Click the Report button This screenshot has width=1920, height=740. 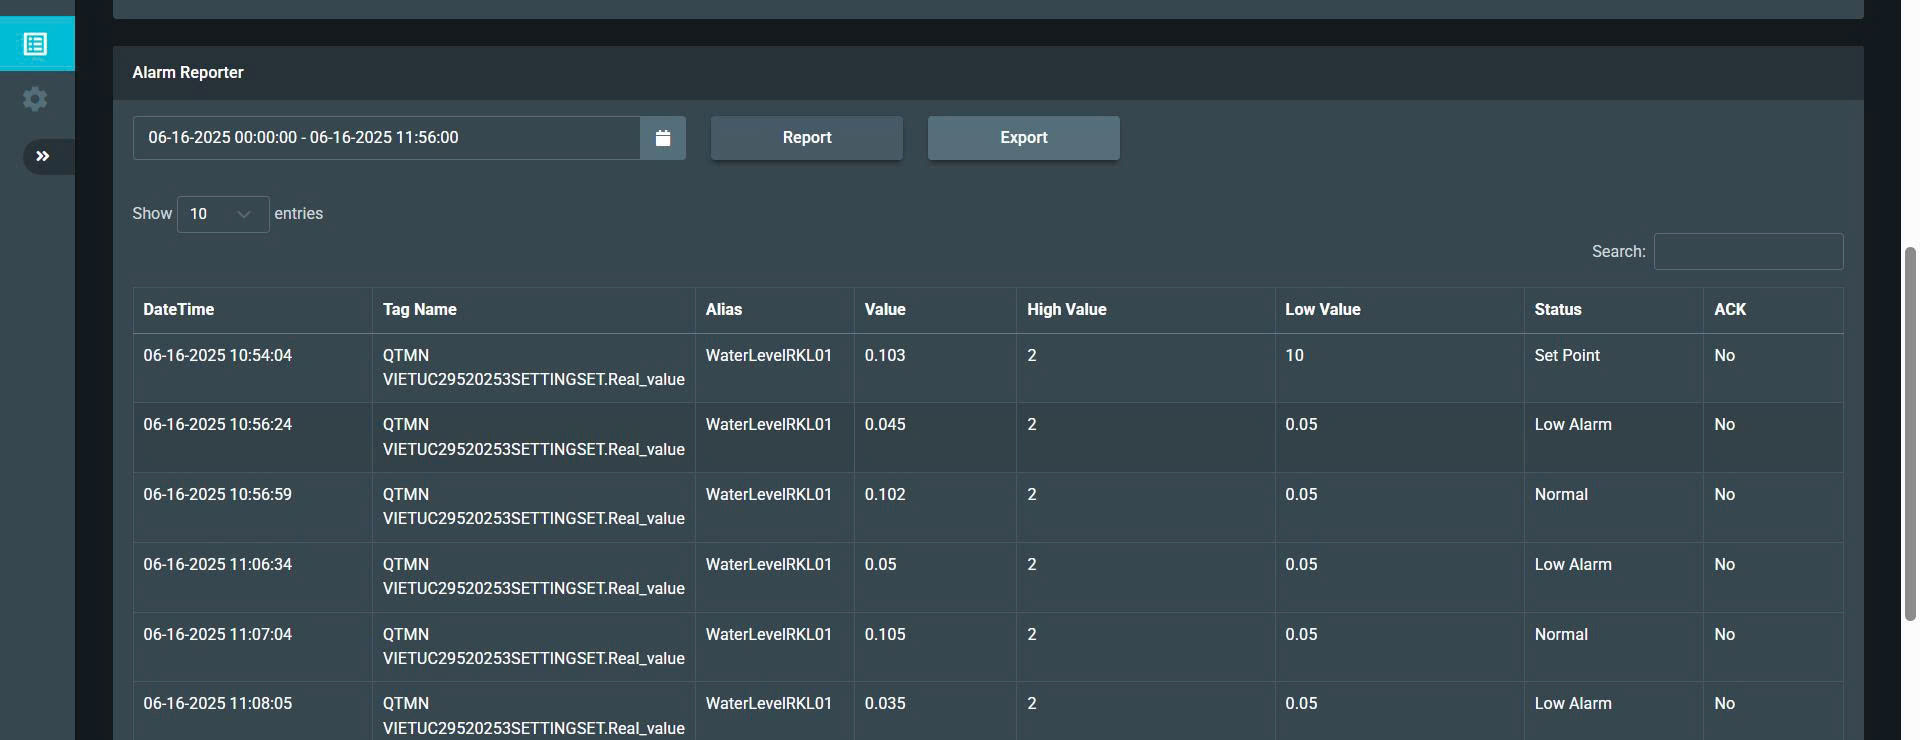[806, 138]
